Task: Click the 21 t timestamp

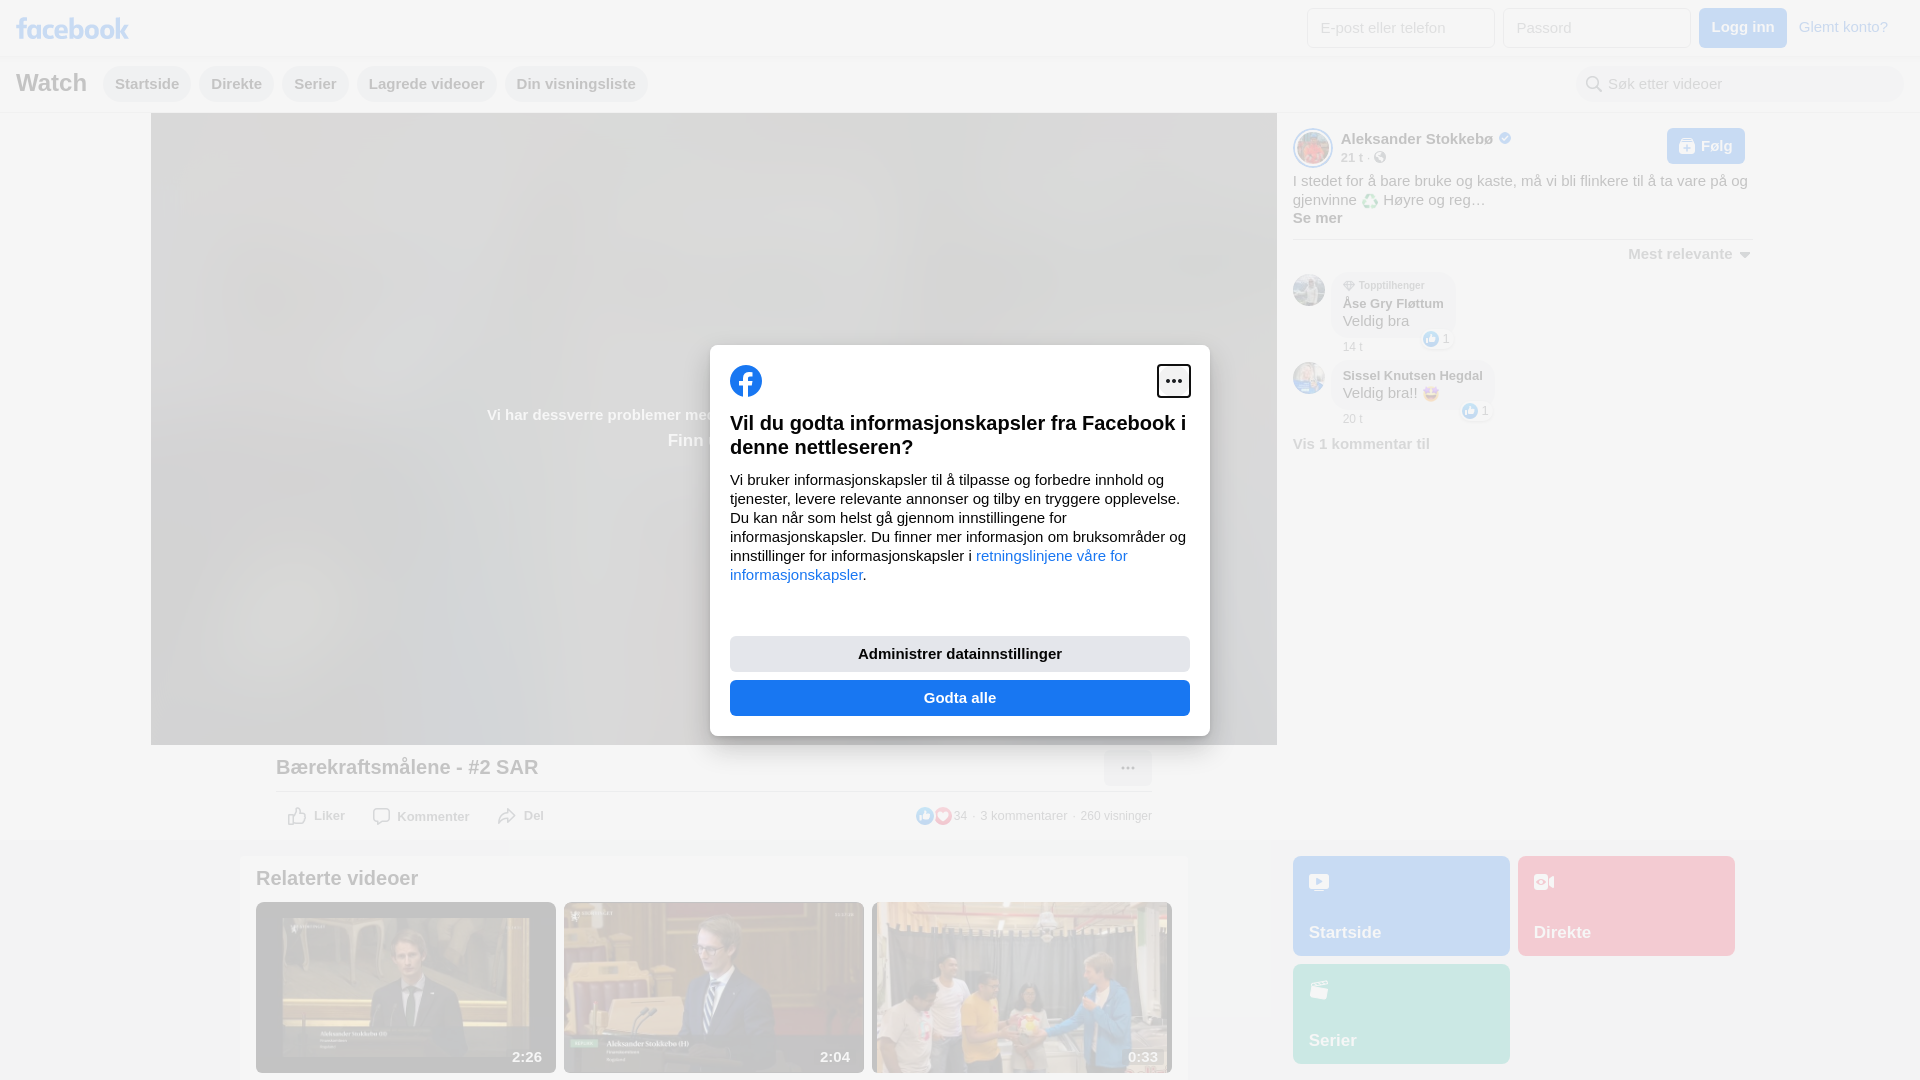Action: 1352,158
